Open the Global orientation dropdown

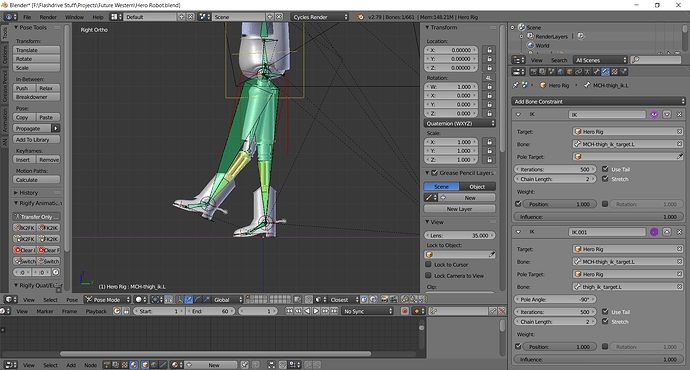pos(228,300)
